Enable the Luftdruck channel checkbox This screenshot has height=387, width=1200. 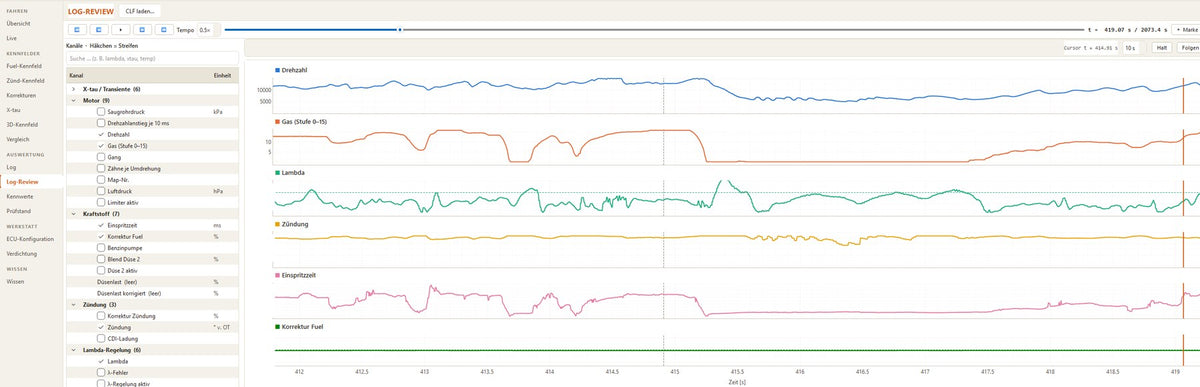click(x=101, y=190)
